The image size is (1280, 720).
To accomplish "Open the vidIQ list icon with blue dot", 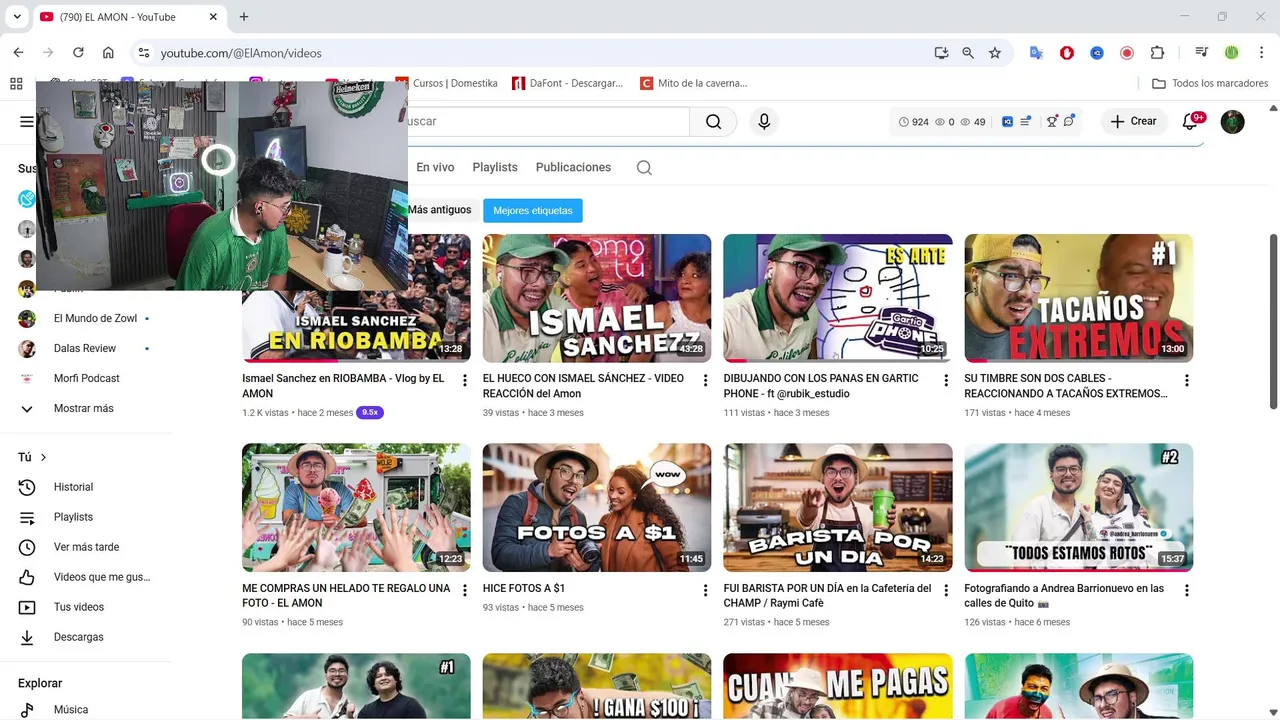I will tap(1025, 121).
